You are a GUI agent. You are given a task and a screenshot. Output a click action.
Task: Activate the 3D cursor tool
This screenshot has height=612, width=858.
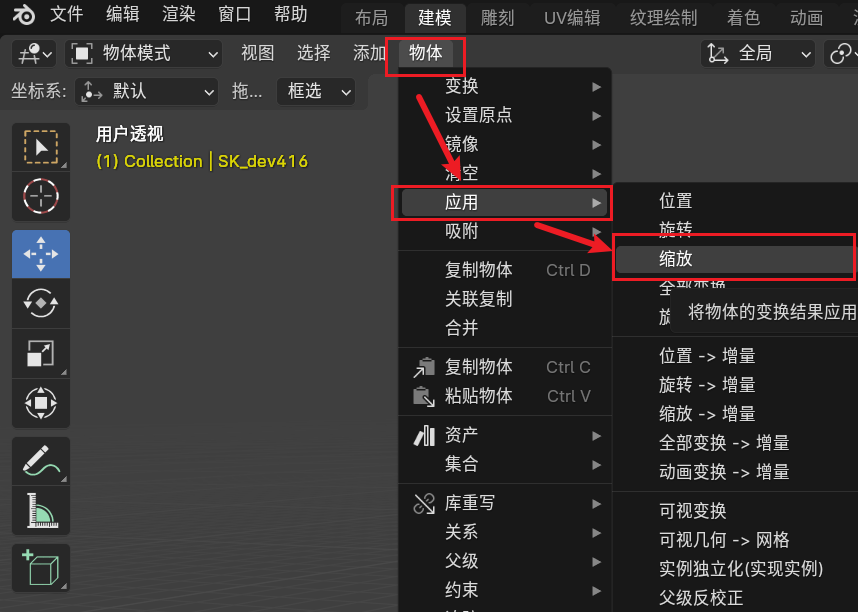point(41,197)
